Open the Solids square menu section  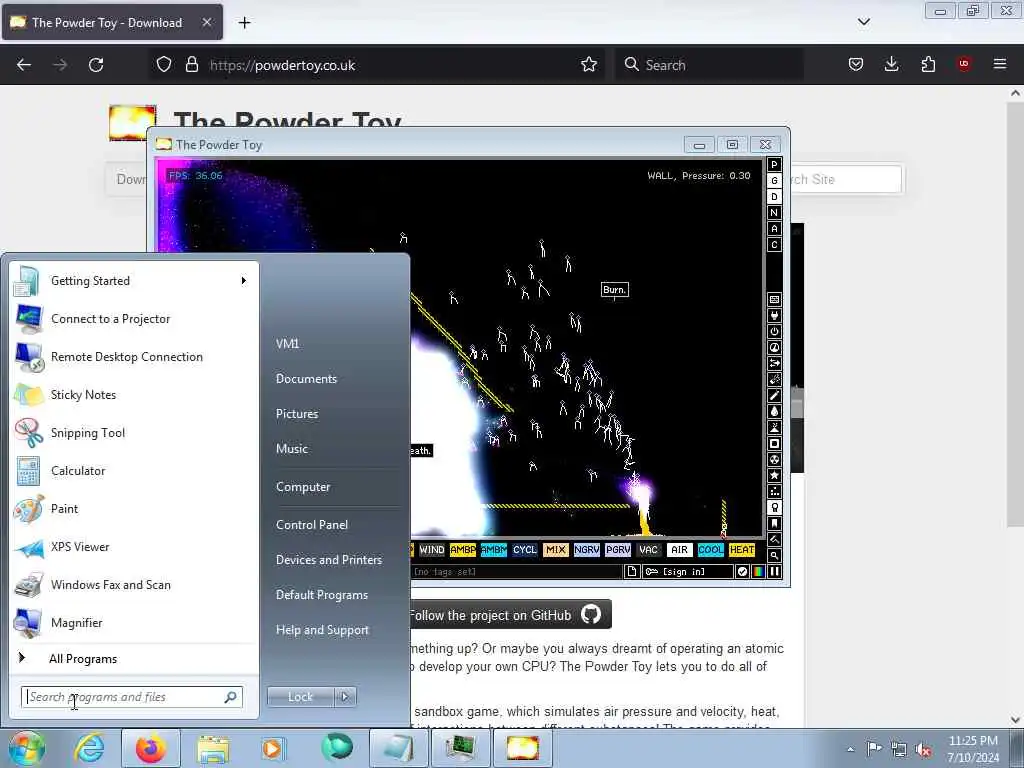tap(774, 443)
